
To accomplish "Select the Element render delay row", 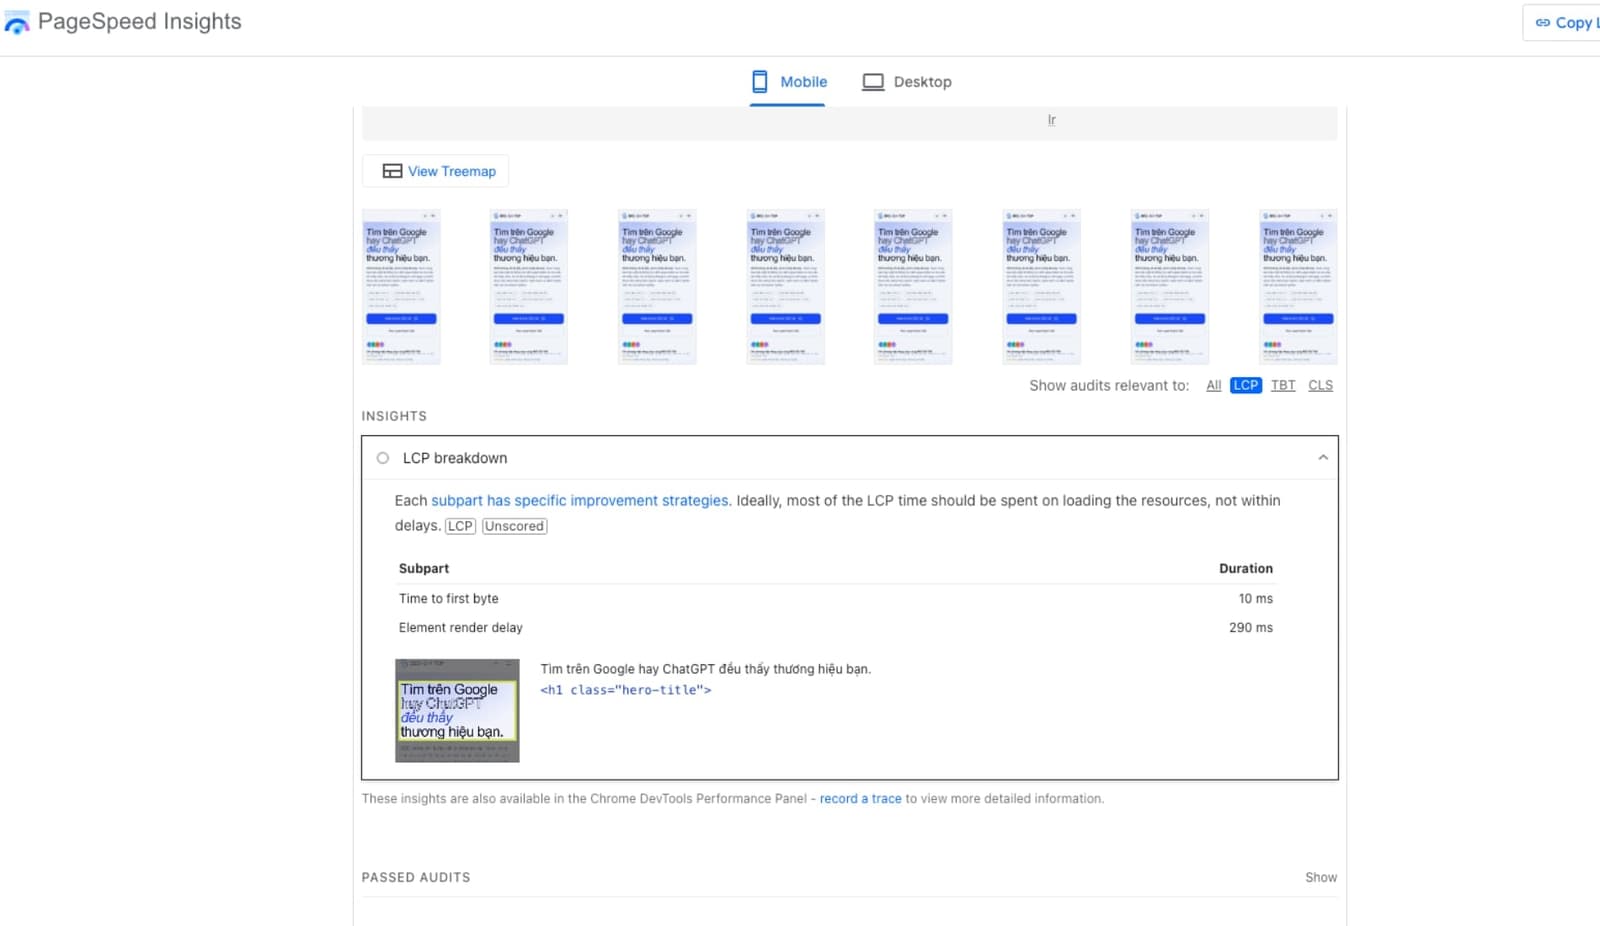I will (836, 627).
